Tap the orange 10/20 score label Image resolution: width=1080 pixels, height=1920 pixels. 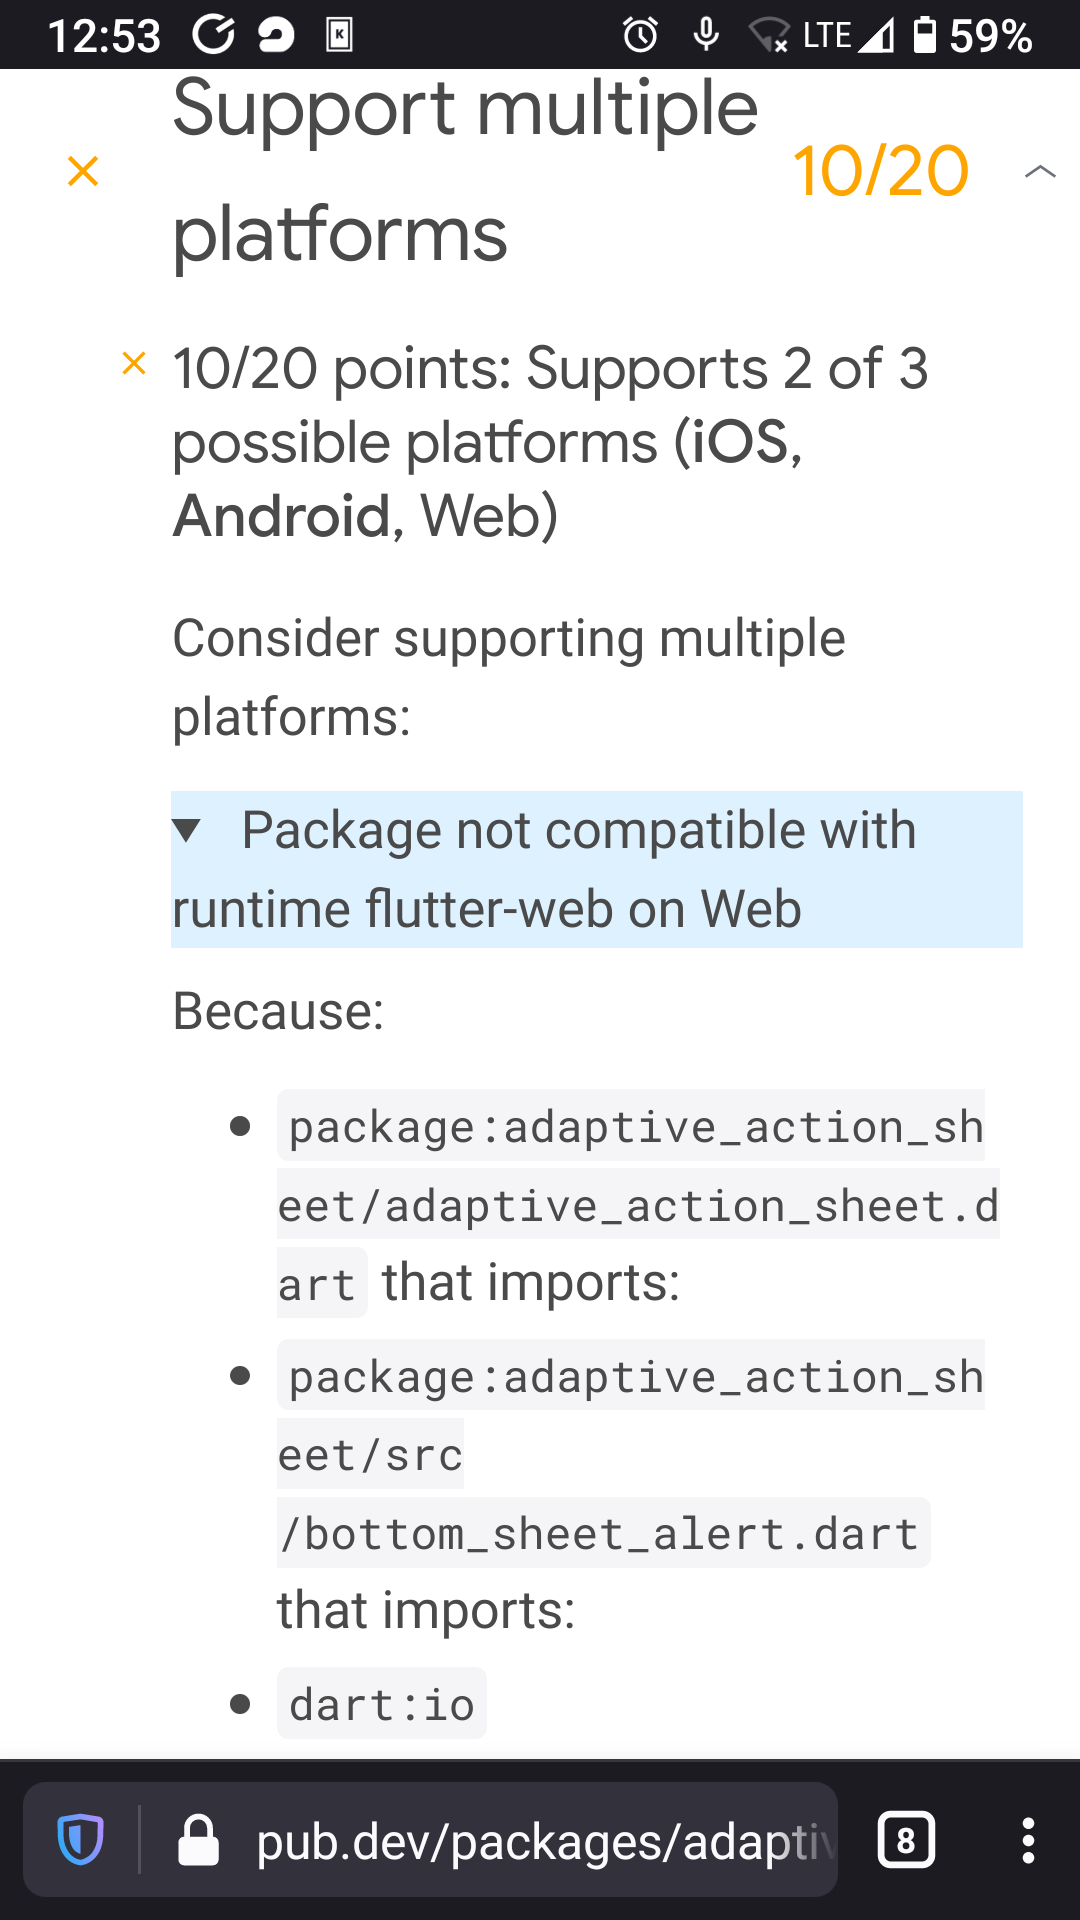[881, 170]
